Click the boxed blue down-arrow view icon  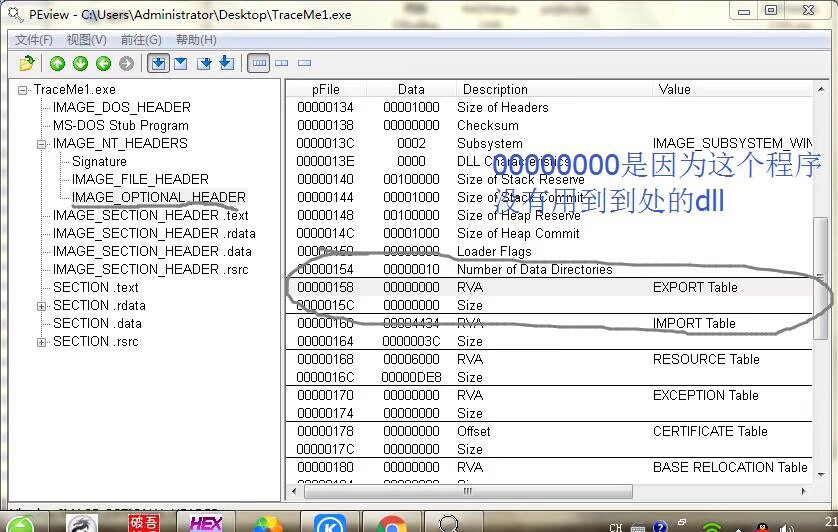click(158, 64)
